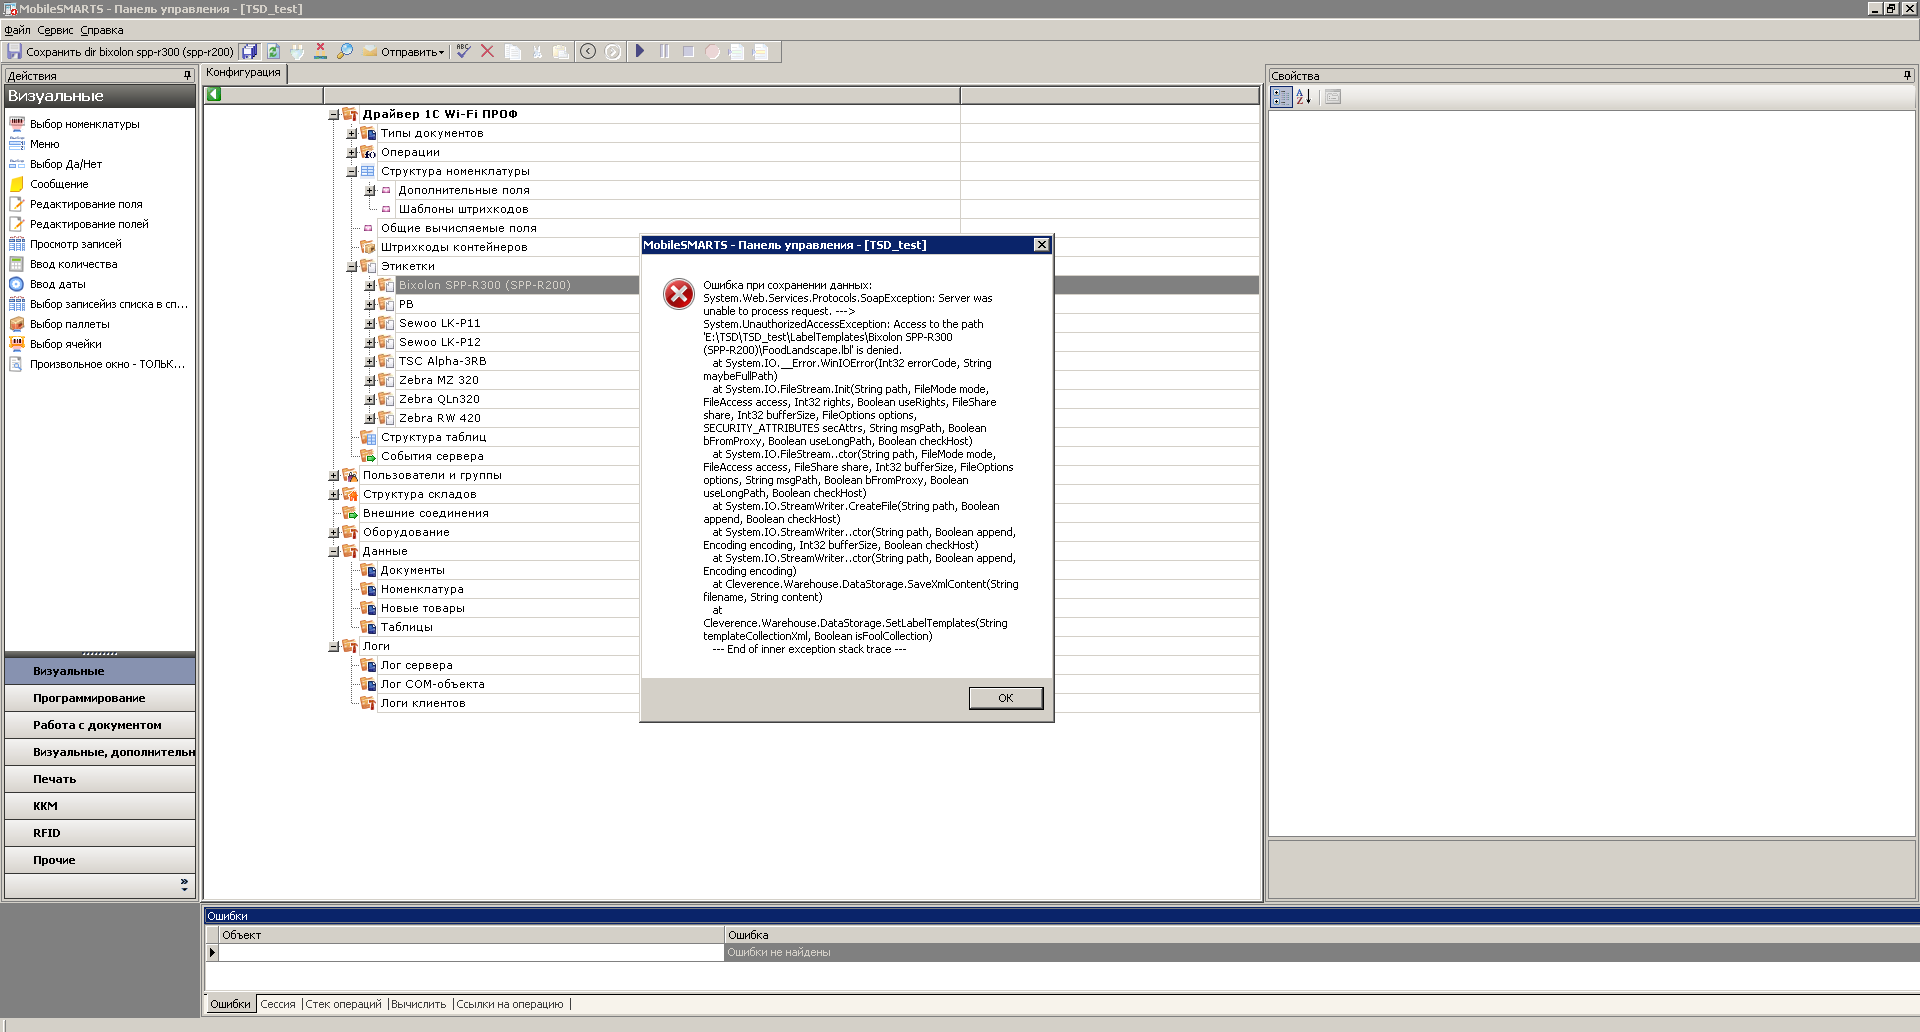The height and width of the screenshot is (1032, 1920).
Task: Click the forward navigation circle arrow
Action: pyautogui.click(x=613, y=51)
